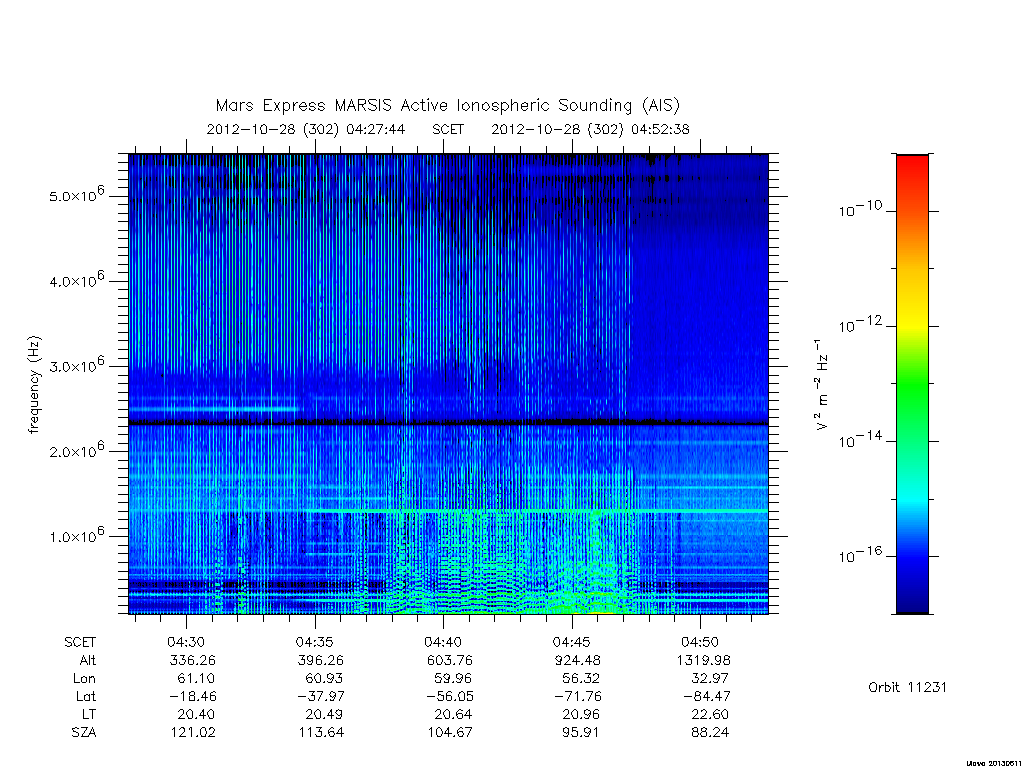Click the 3.0×10^6 frequency tick label
1024x768 pixels.
76,365
